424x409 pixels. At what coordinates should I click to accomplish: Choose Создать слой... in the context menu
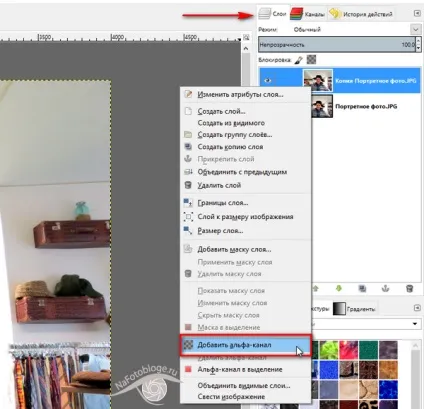click(245, 111)
